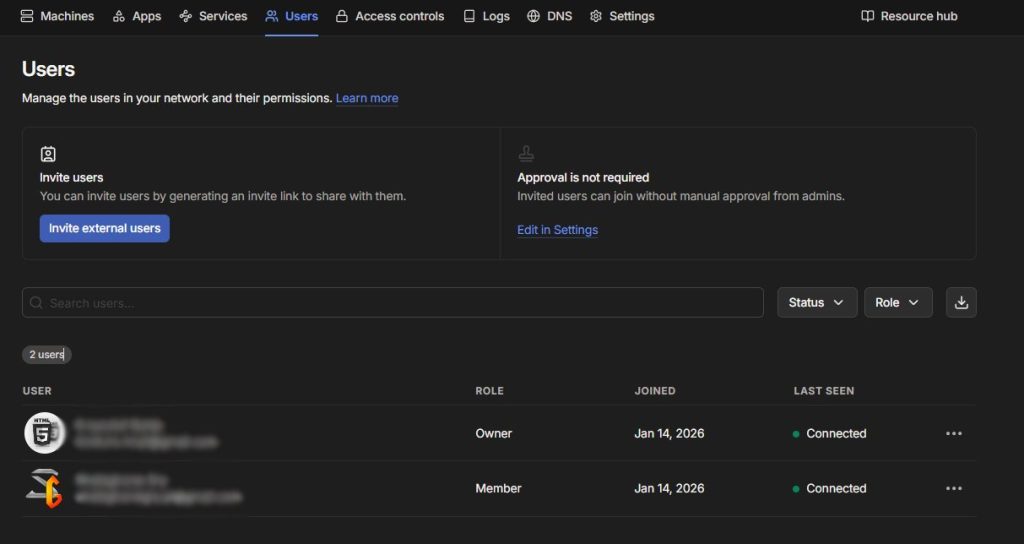Go to the DNS tab
Image resolution: width=1024 pixels, height=544 pixels.
click(549, 16)
